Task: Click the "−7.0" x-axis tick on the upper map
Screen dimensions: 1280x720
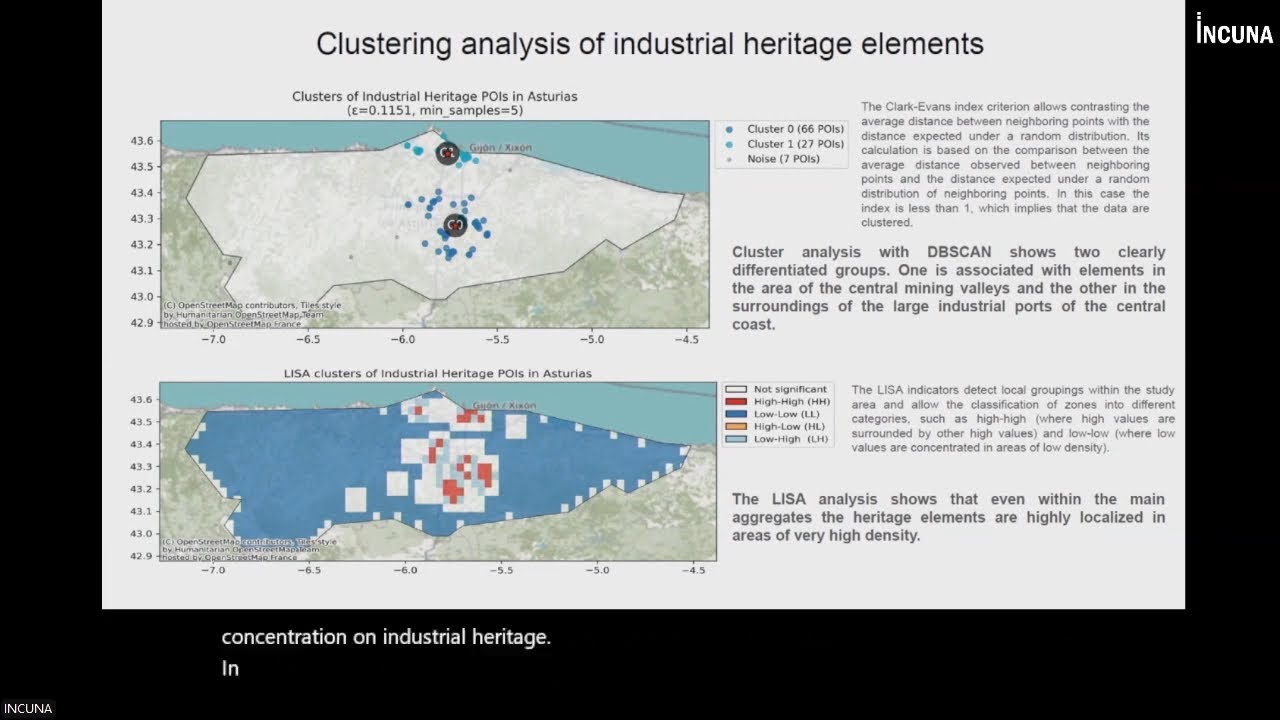Action: (214, 339)
